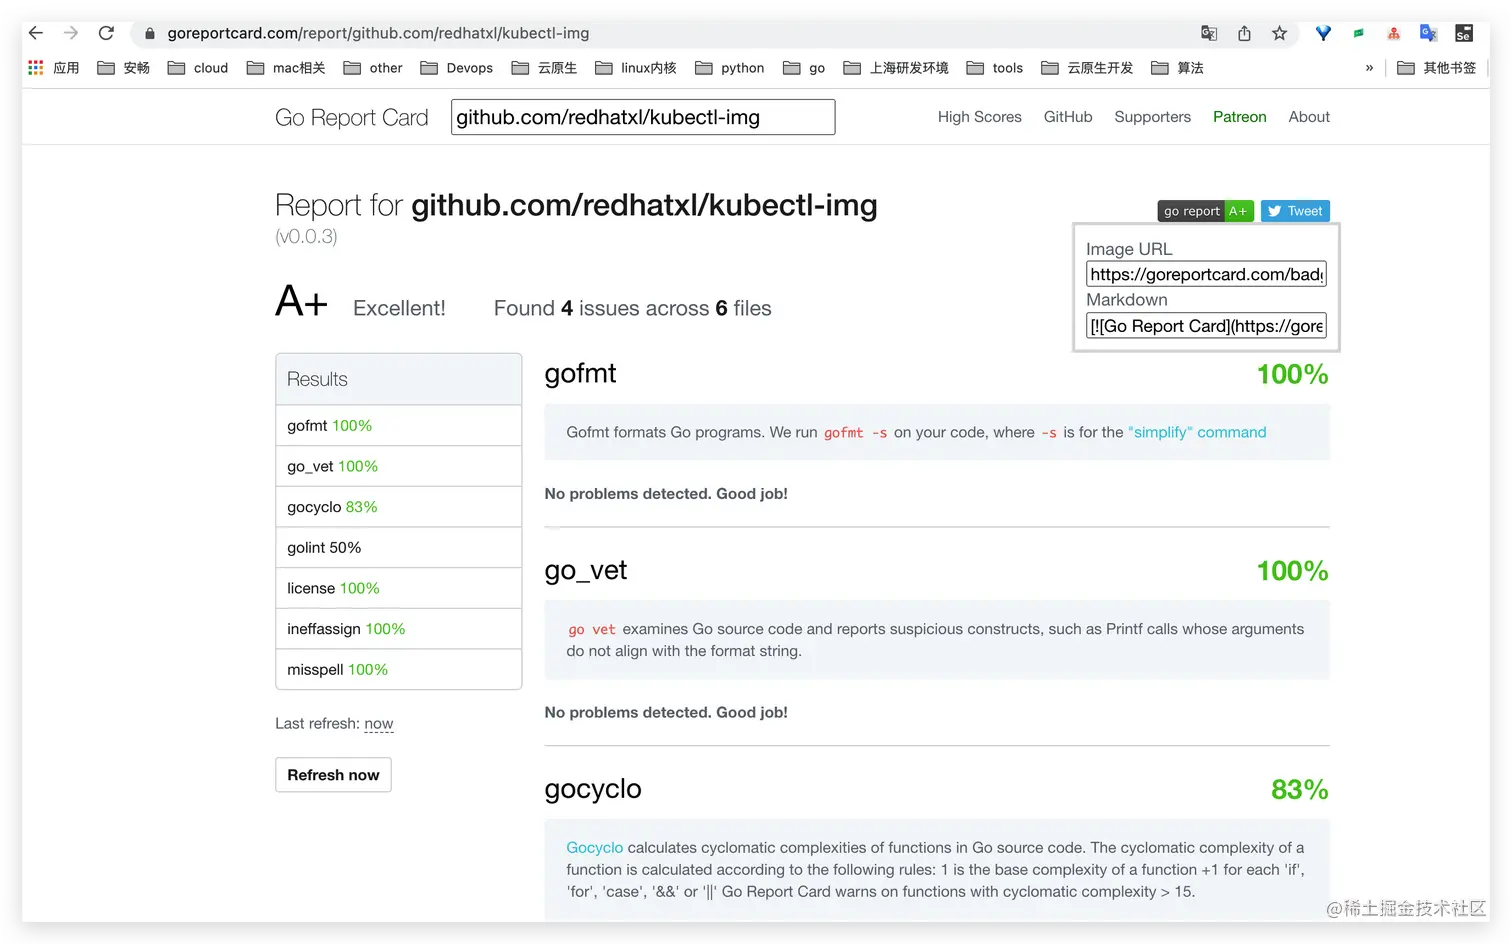The height and width of the screenshot is (944, 1512).
Task: Open the translate page icon
Action: [x=1209, y=33]
